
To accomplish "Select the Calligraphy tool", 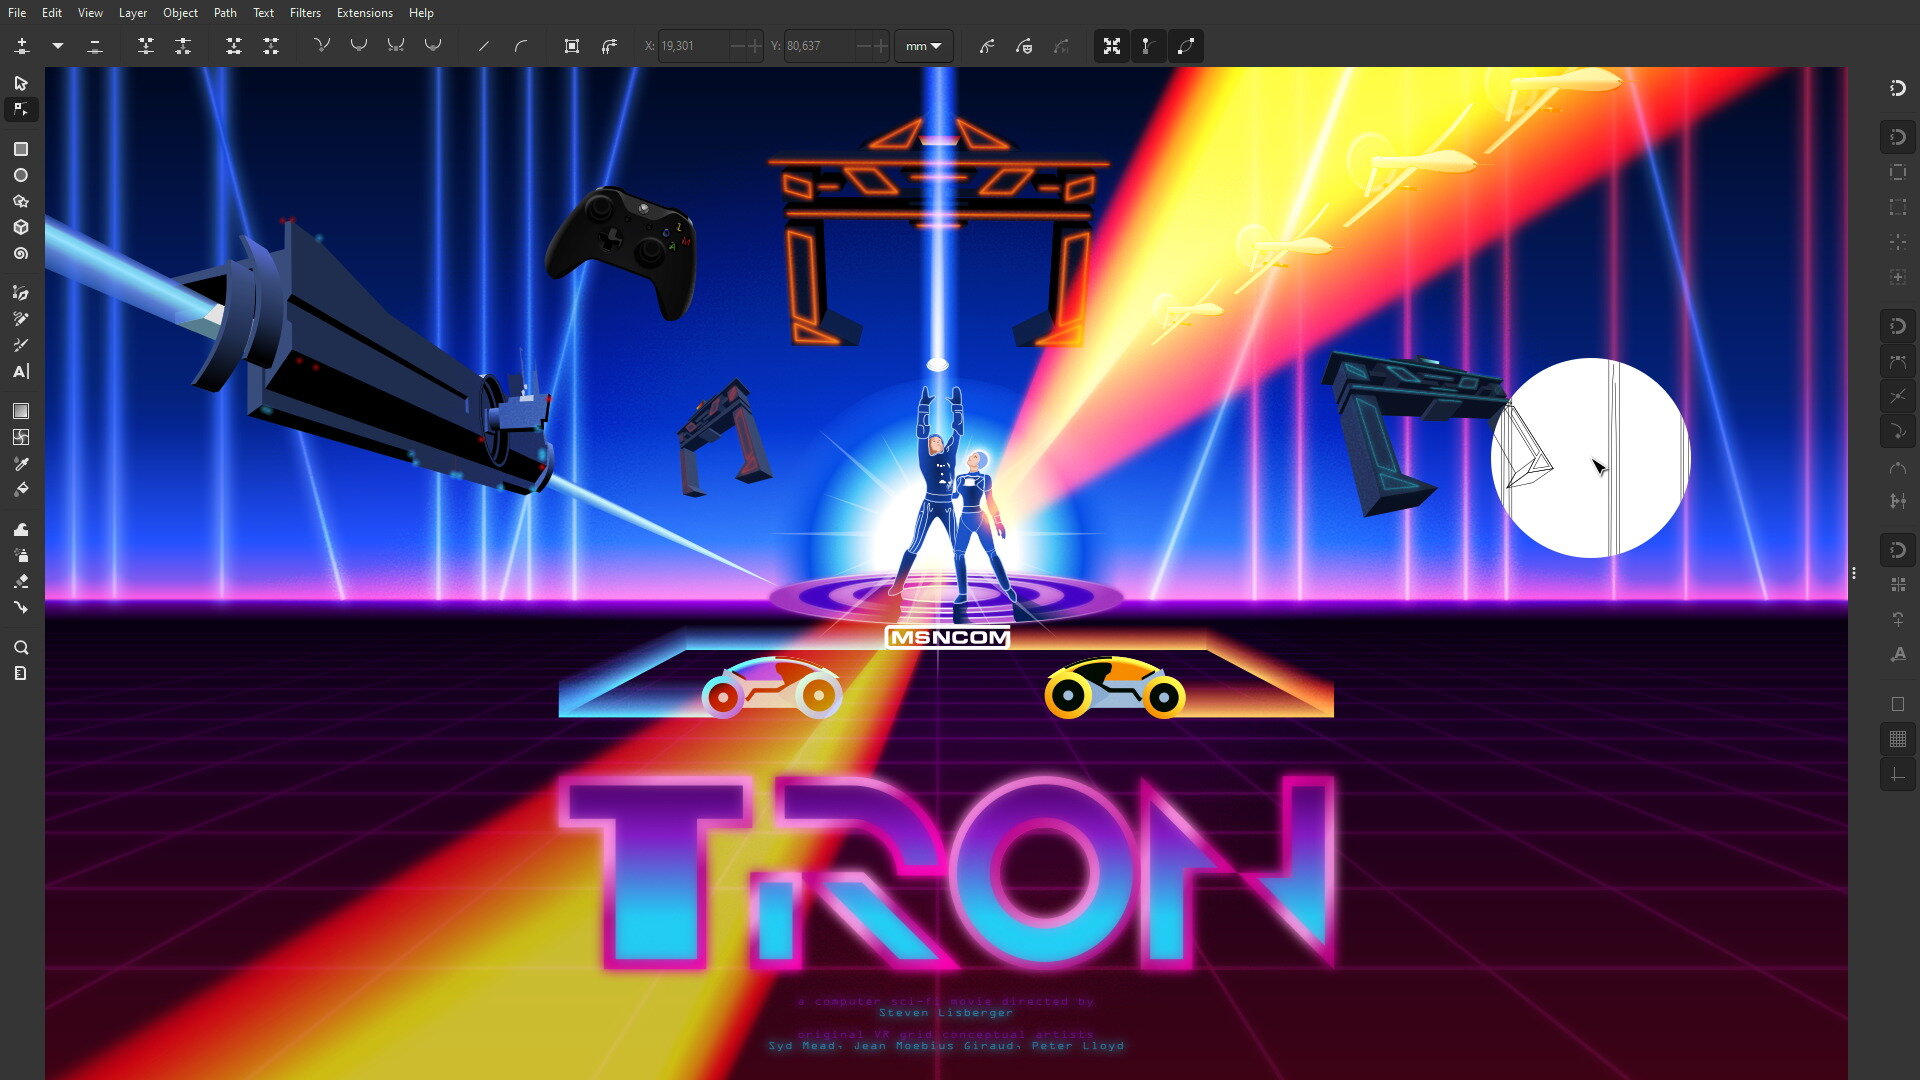I will coord(20,345).
